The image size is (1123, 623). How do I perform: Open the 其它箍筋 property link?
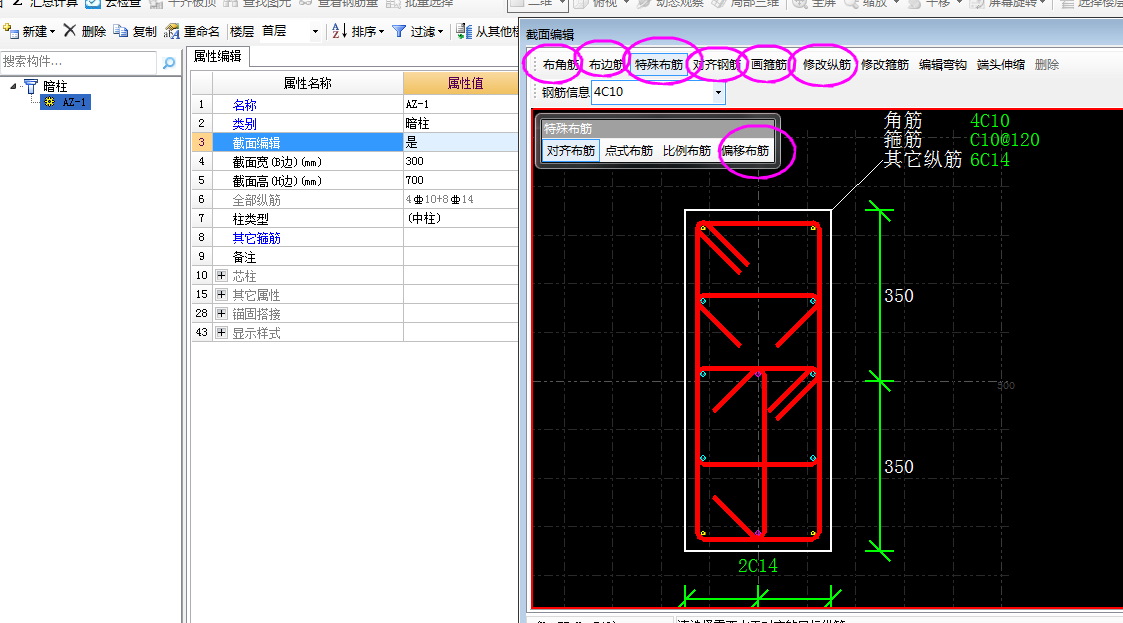[256, 238]
